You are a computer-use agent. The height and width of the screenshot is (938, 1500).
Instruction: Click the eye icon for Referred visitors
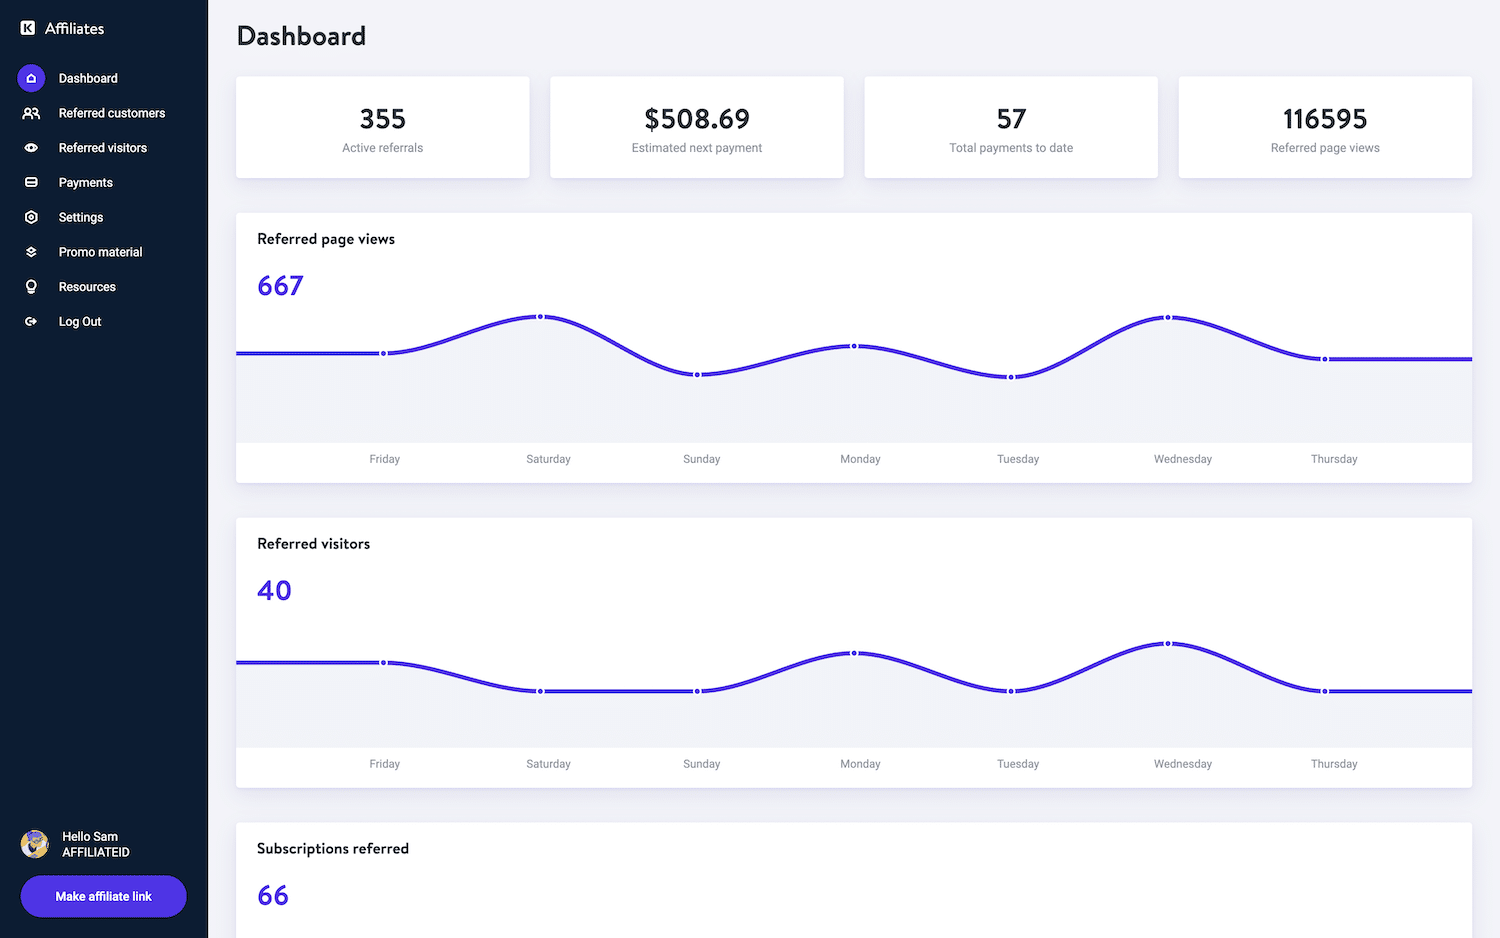point(31,147)
